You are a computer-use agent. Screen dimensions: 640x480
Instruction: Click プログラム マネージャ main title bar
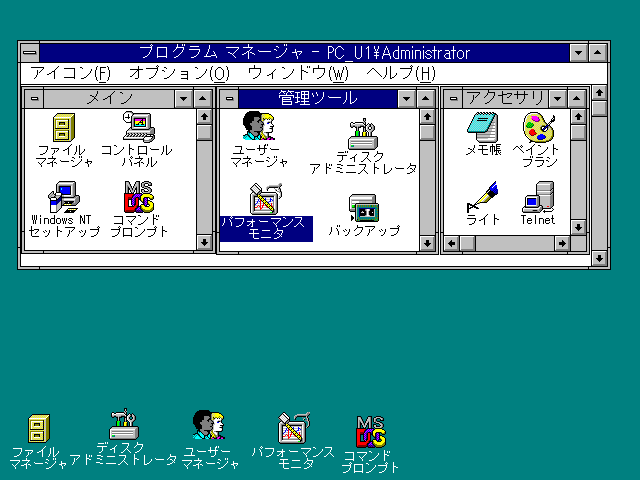tap(304, 53)
